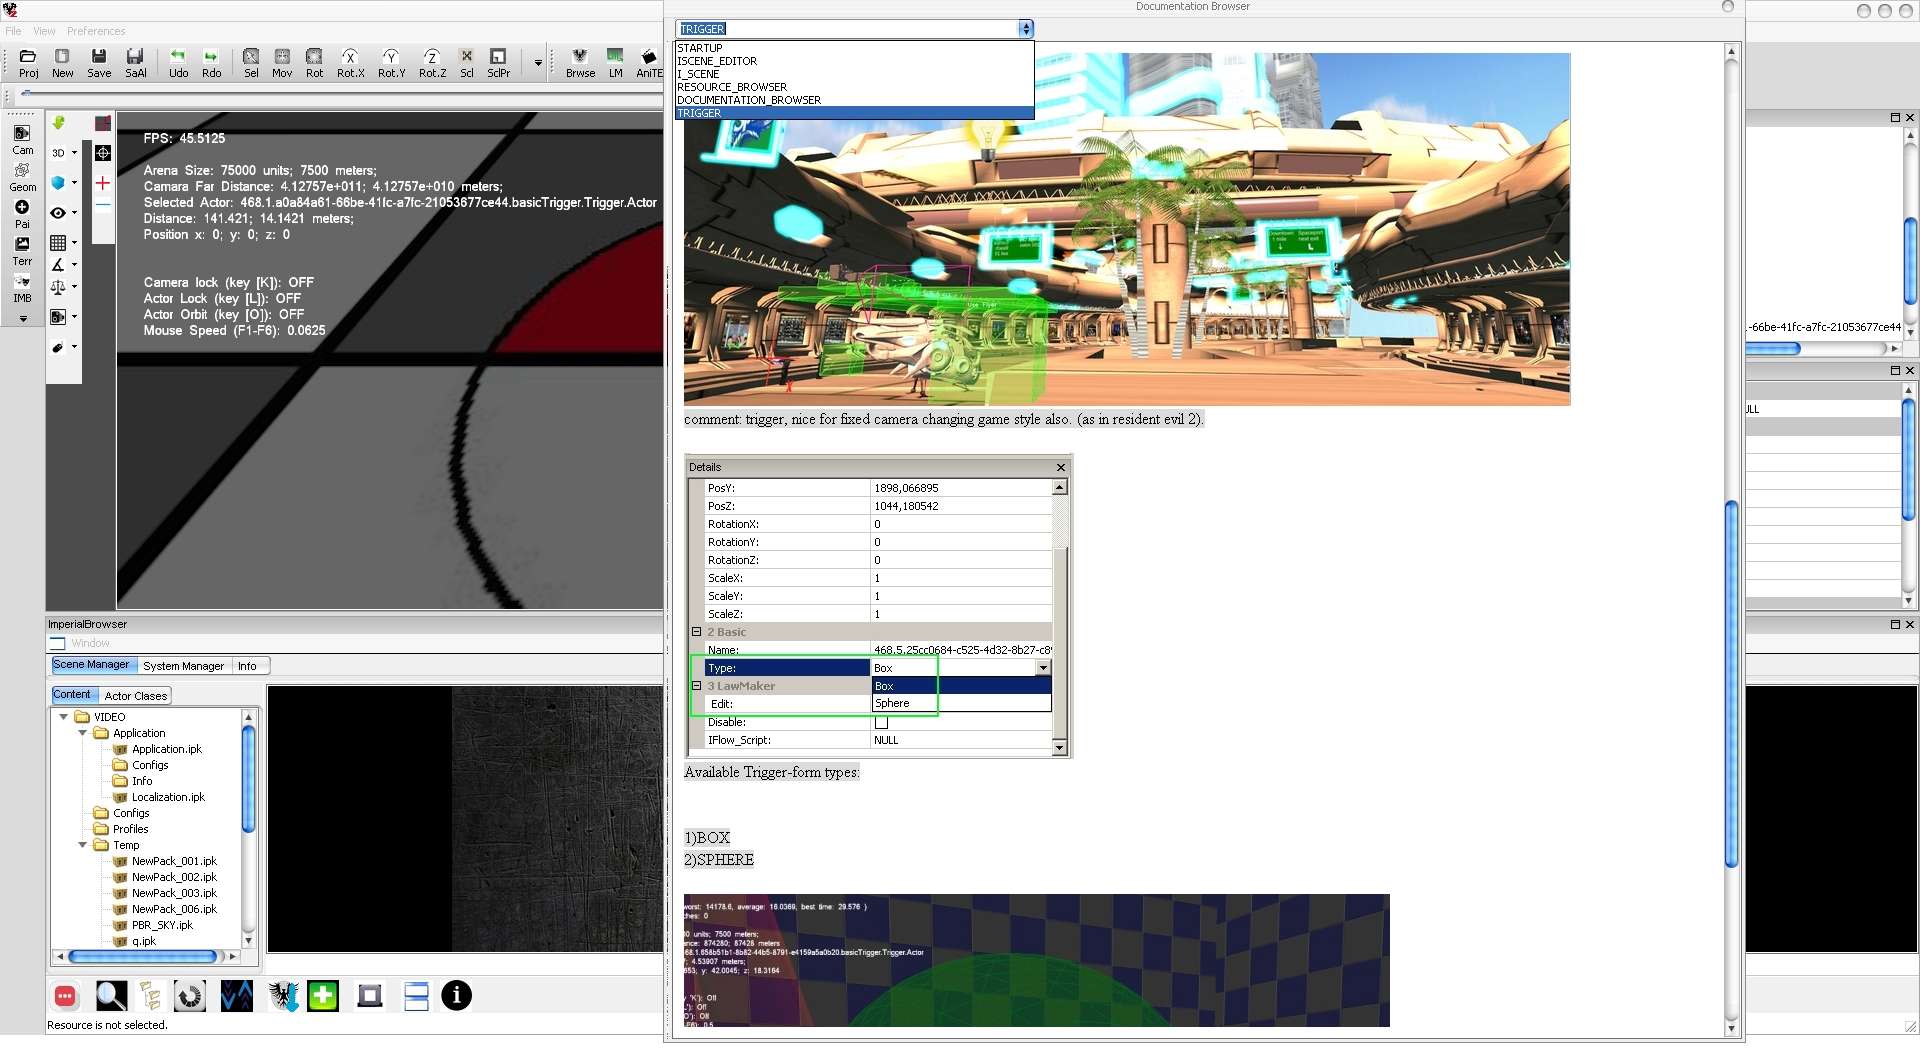Choose the Rot.Z axis tool
This screenshot has height=1054, width=1920.
pos(432,63)
